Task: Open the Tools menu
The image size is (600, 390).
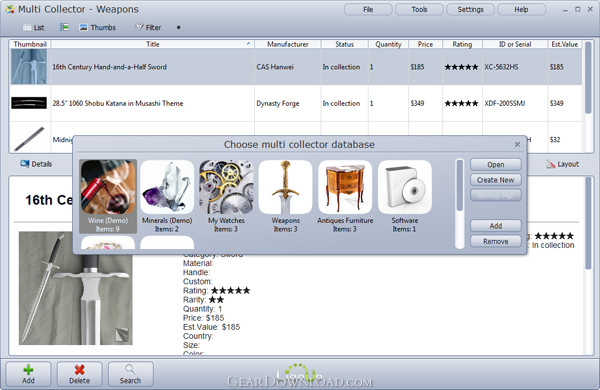Action: [x=419, y=10]
